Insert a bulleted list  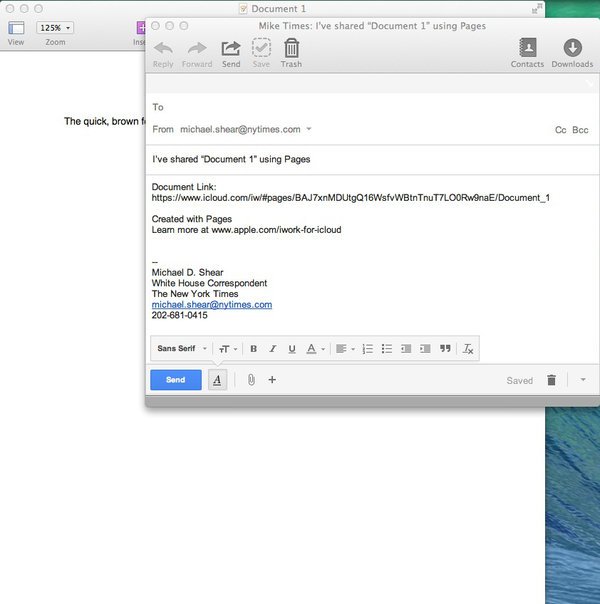pos(387,349)
